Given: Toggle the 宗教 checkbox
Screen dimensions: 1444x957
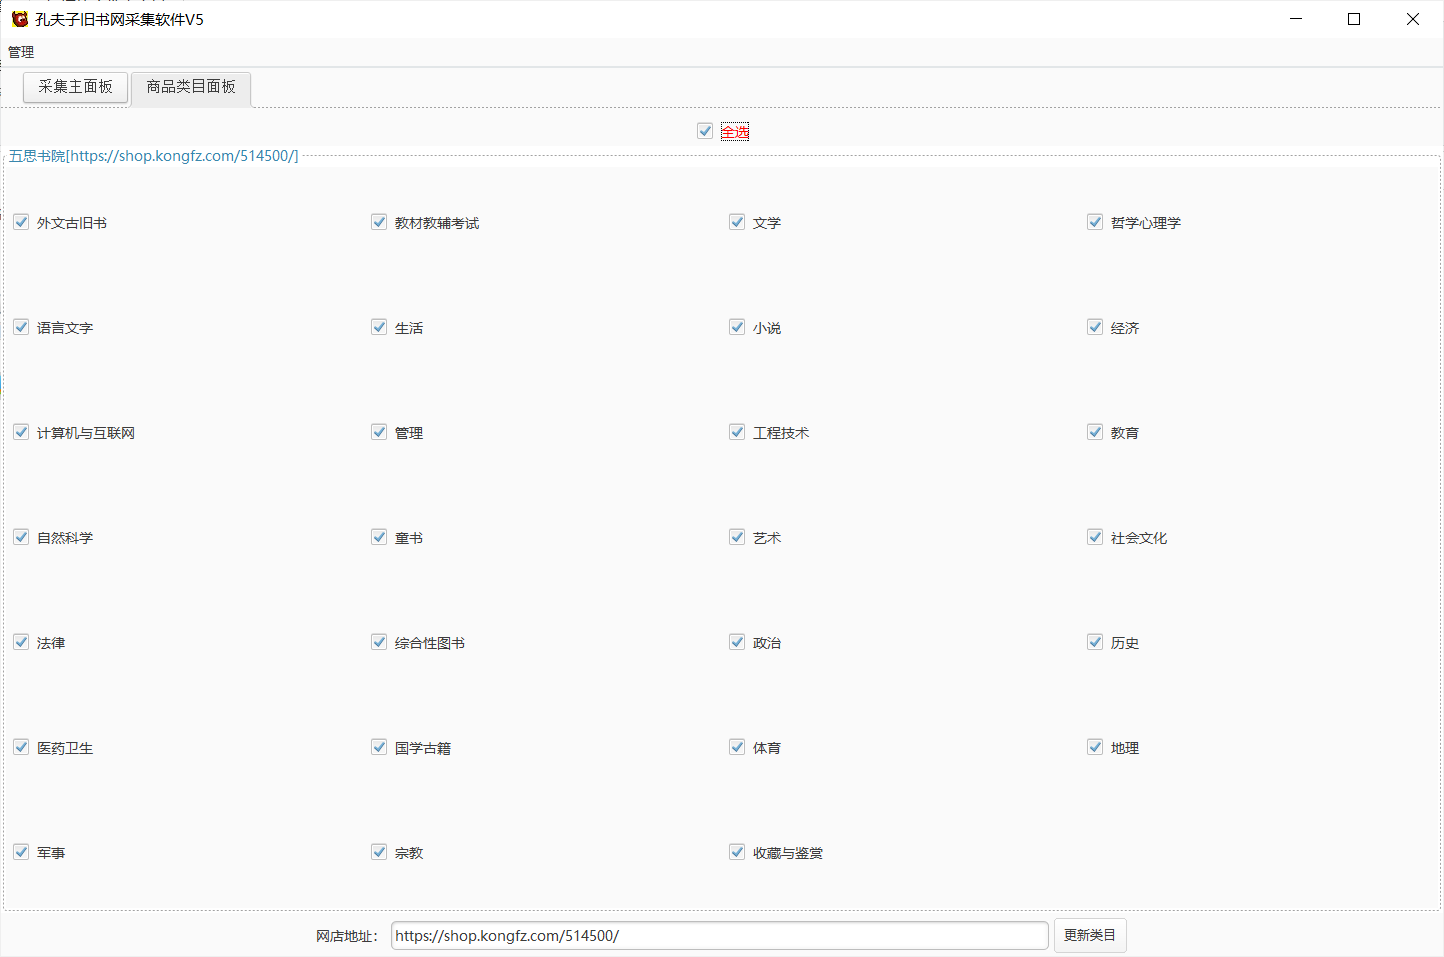Looking at the screenshot, I should click(x=379, y=852).
